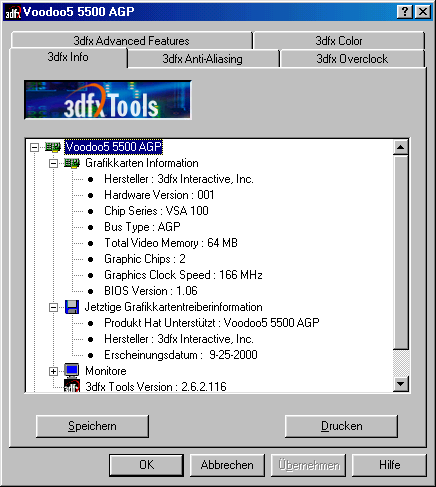Collapse Jetzige Grafikkartentreiberinformation node

click(x=53, y=307)
